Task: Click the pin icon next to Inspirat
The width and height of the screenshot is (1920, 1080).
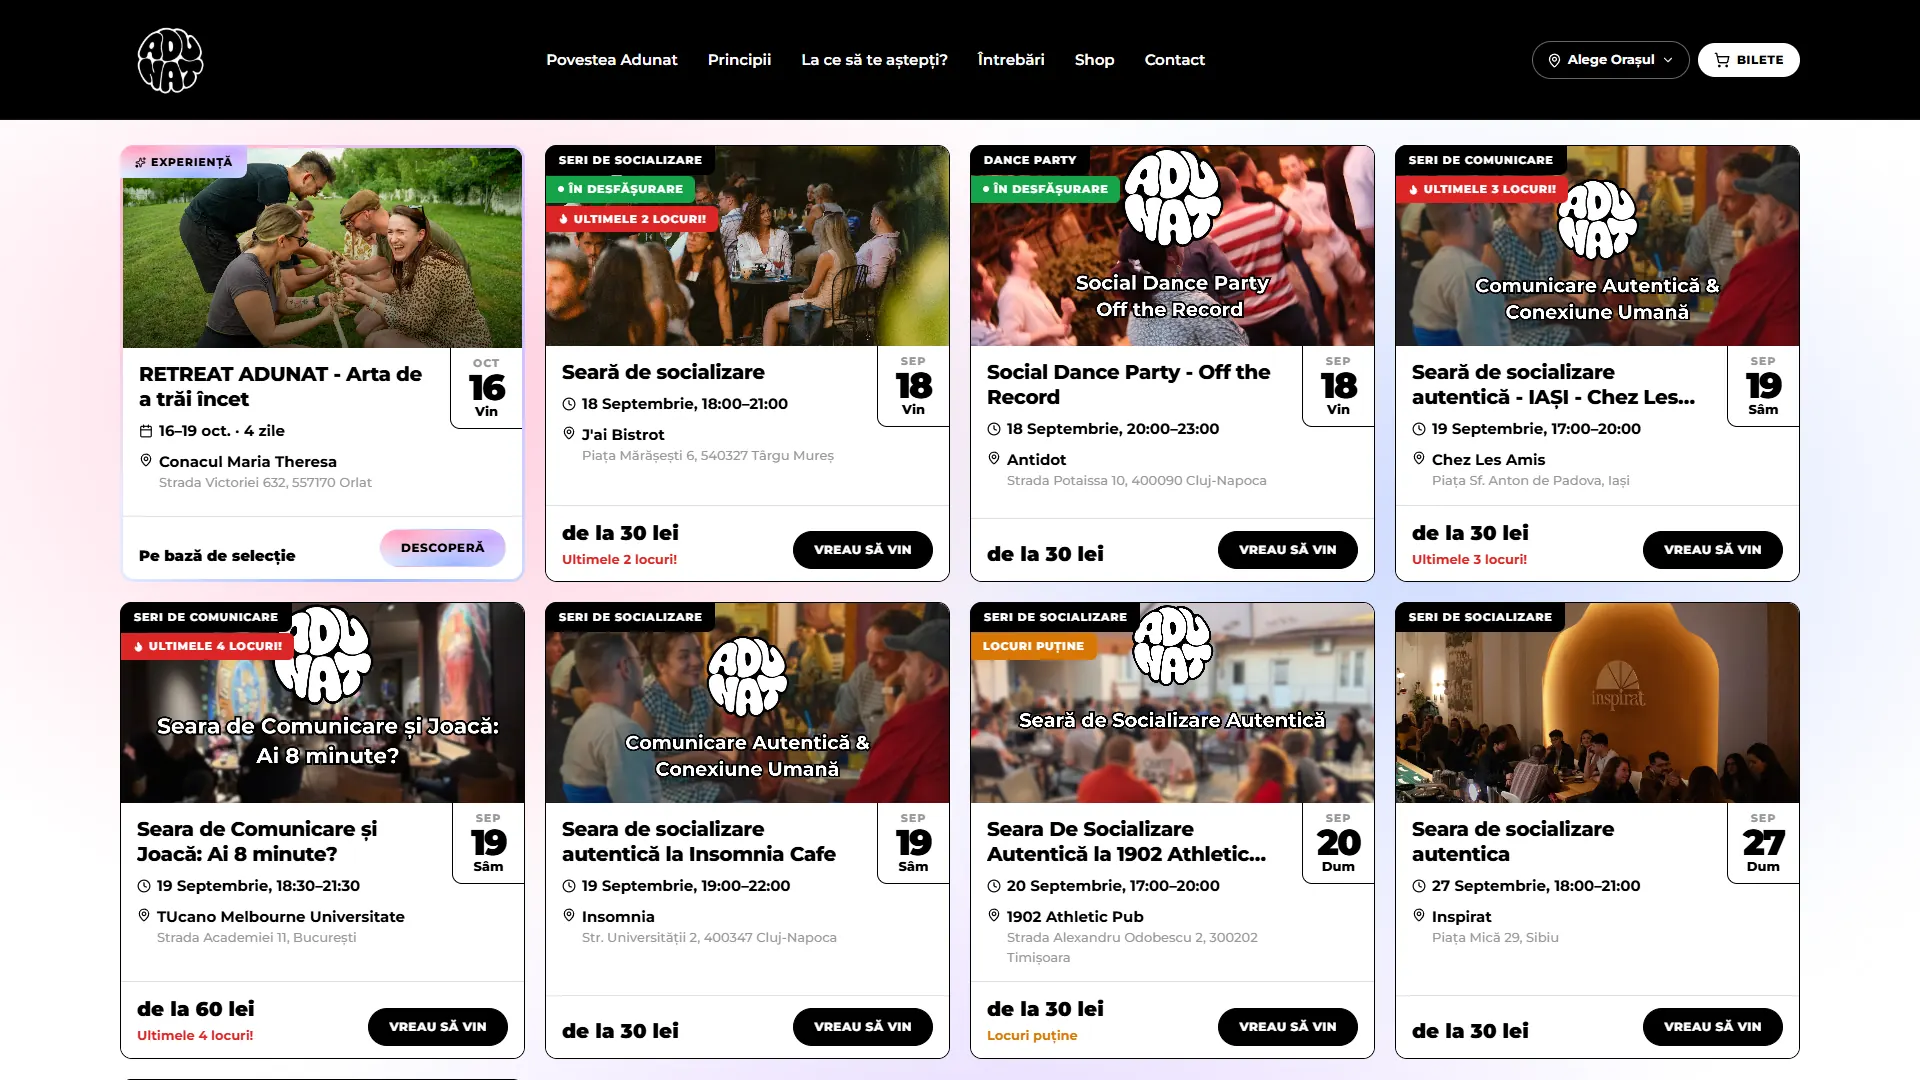Action: click(1419, 916)
